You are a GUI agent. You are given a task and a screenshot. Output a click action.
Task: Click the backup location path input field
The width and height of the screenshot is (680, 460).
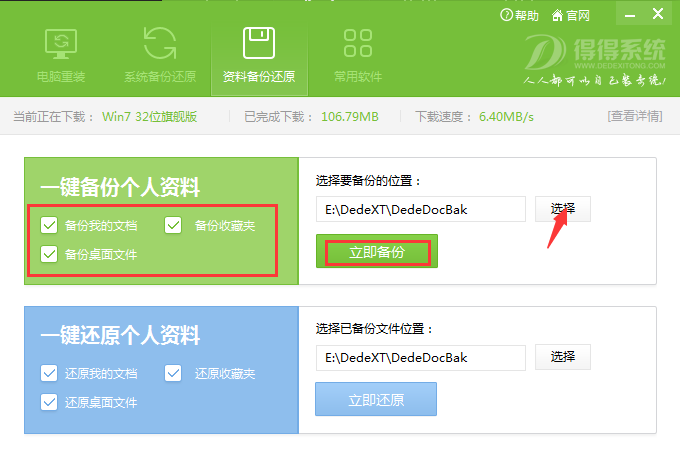click(x=420, y=209)
